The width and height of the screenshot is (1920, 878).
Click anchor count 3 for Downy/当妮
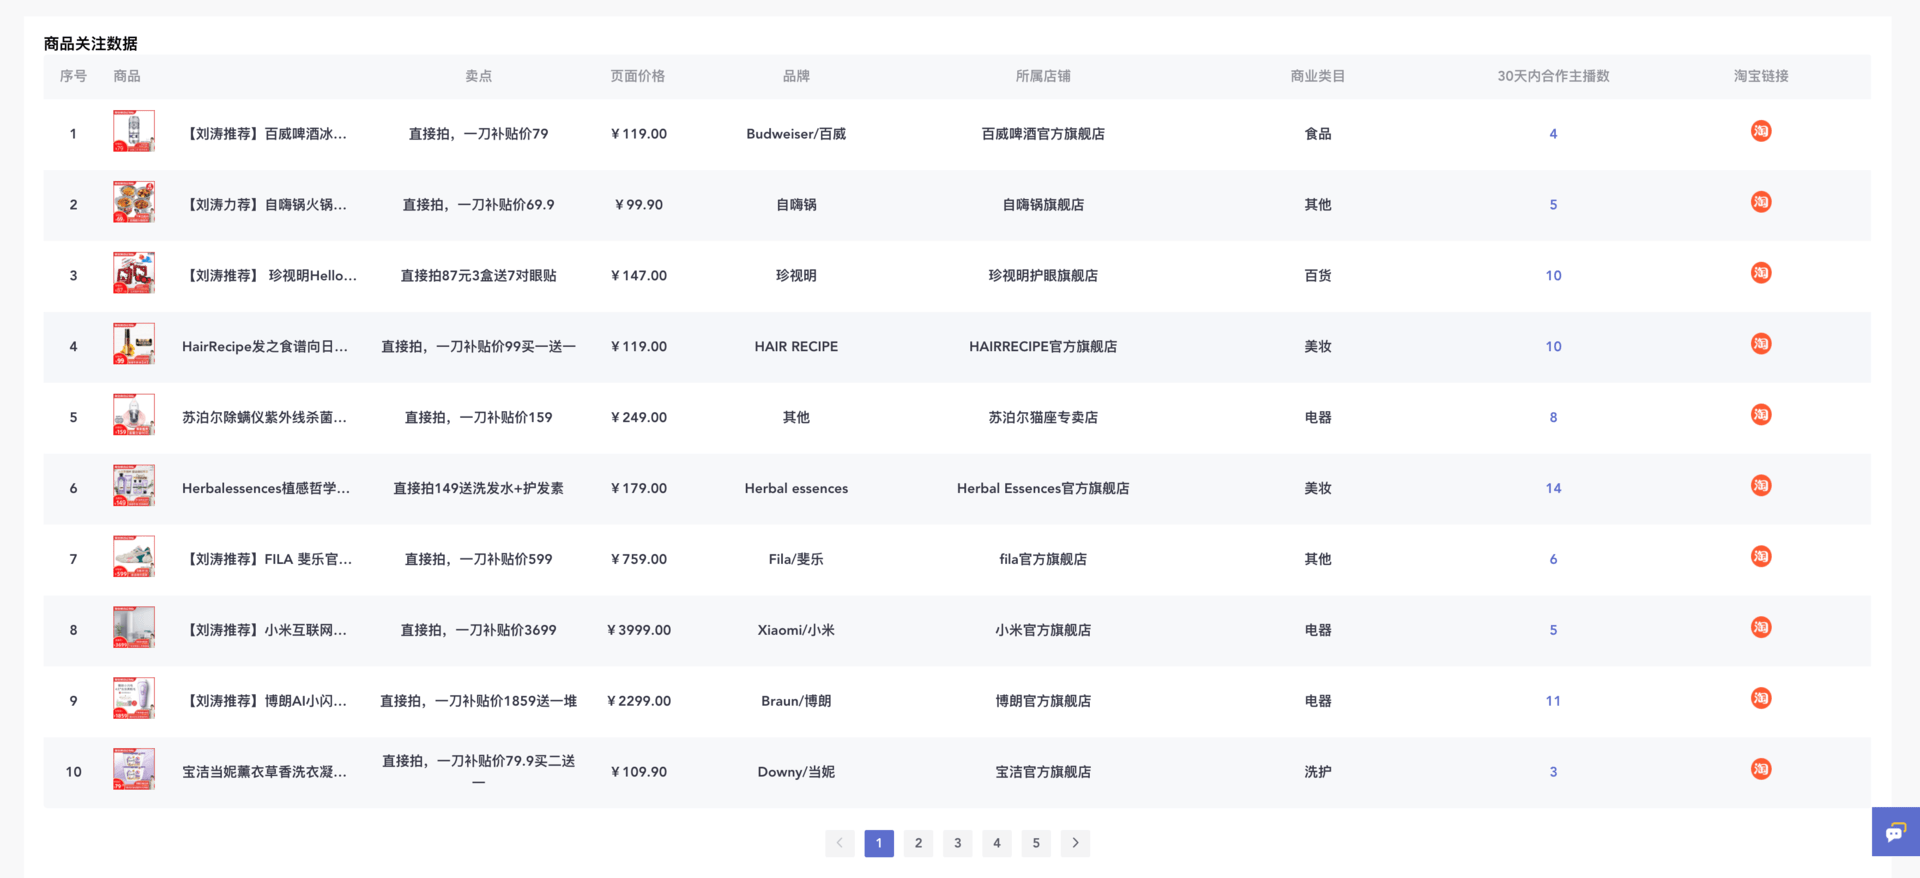[x=1553, y=773]
